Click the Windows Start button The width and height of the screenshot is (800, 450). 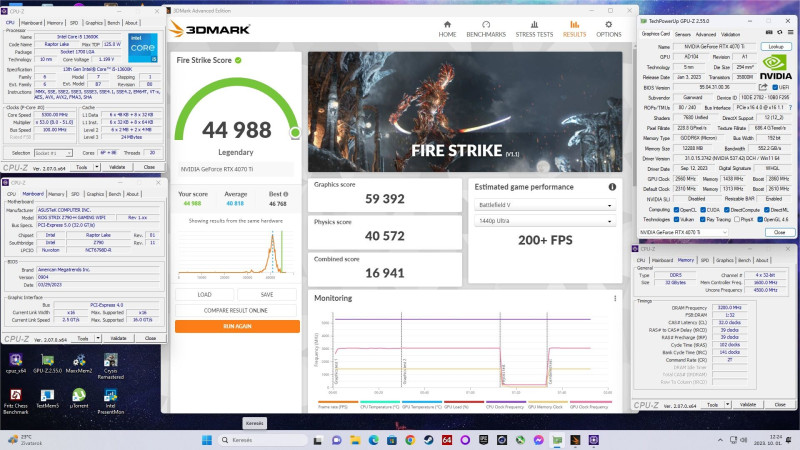tap(207, 440)
